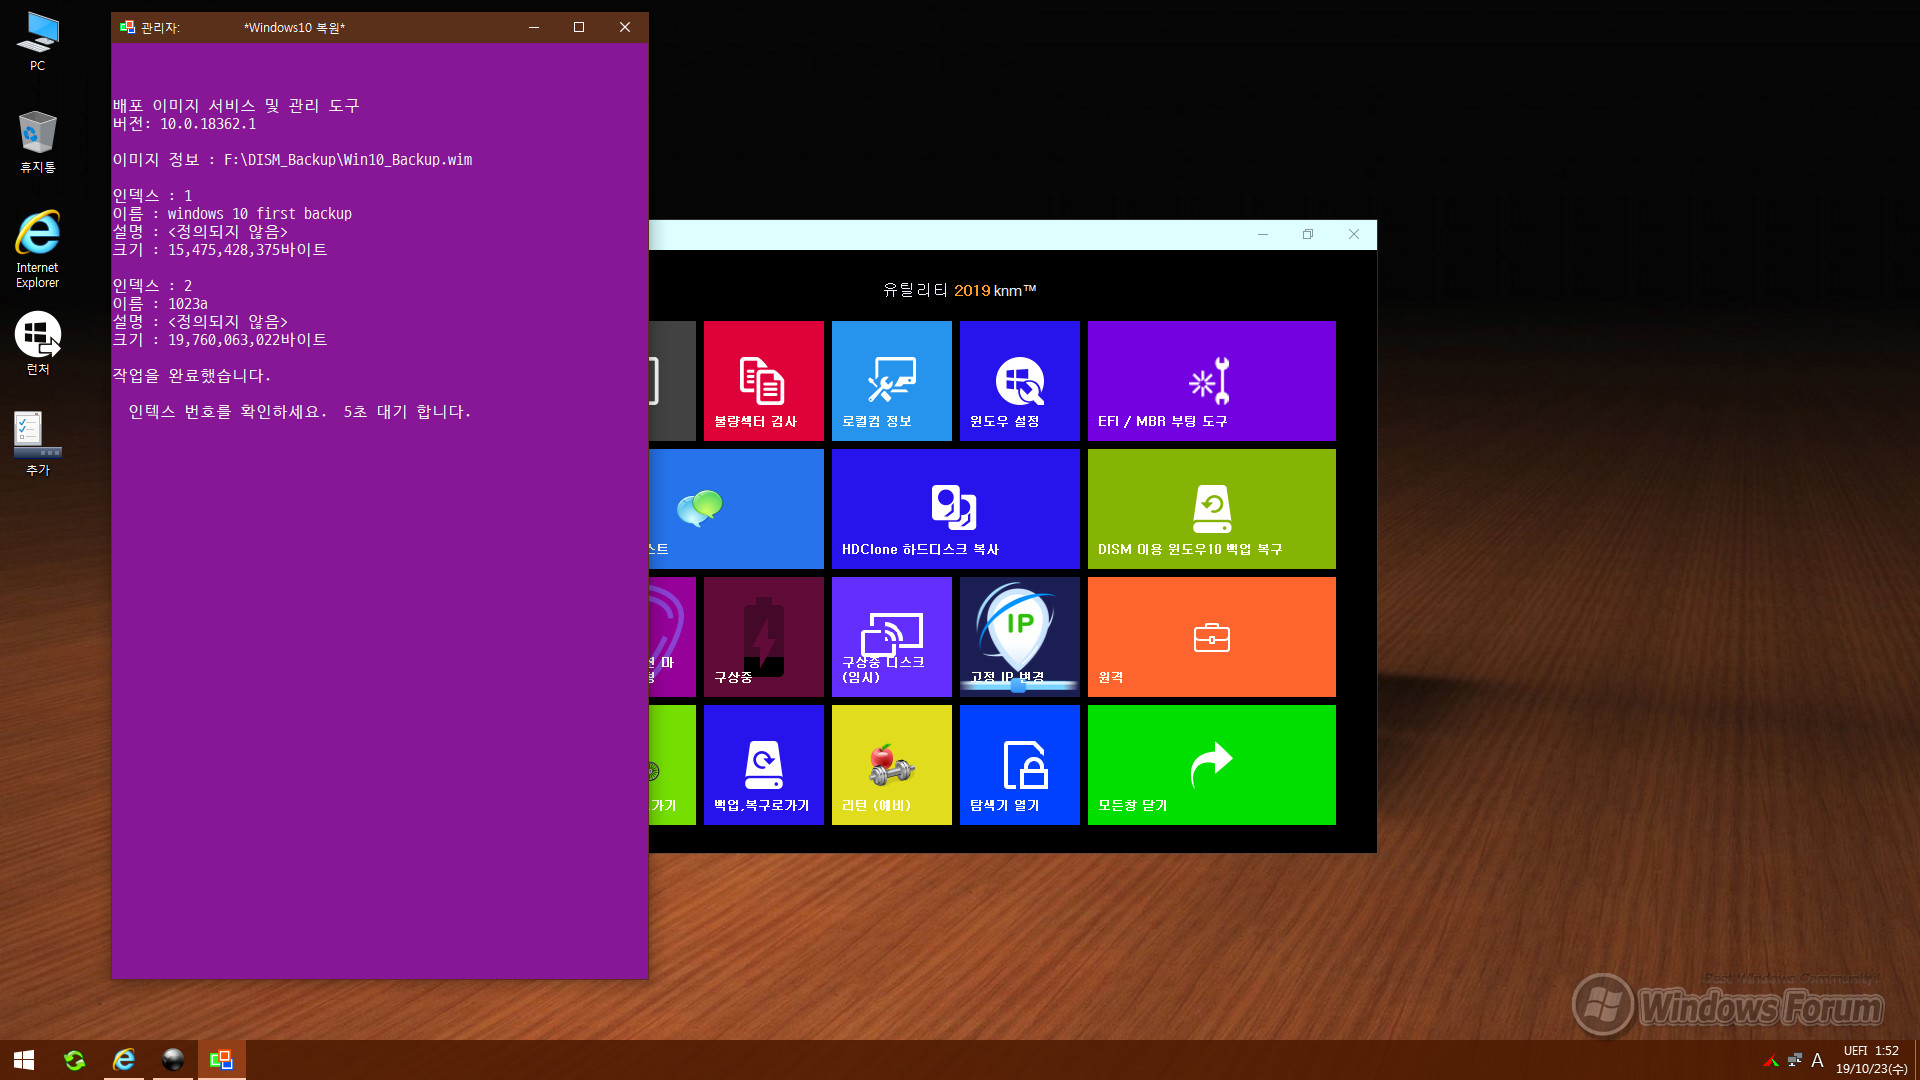Open the orange remote tile (원격)

click(x=1211, y=637)
